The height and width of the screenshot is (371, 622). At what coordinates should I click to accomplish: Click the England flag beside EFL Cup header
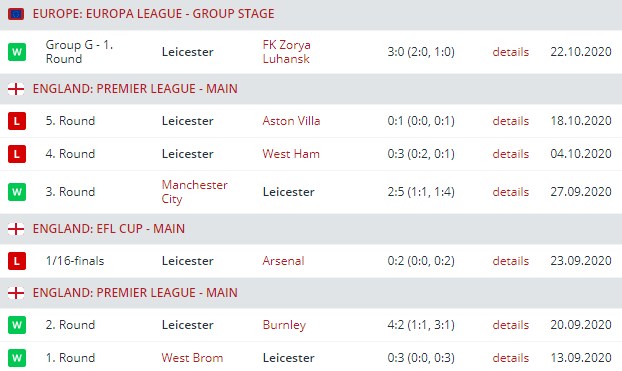[16, 229]
